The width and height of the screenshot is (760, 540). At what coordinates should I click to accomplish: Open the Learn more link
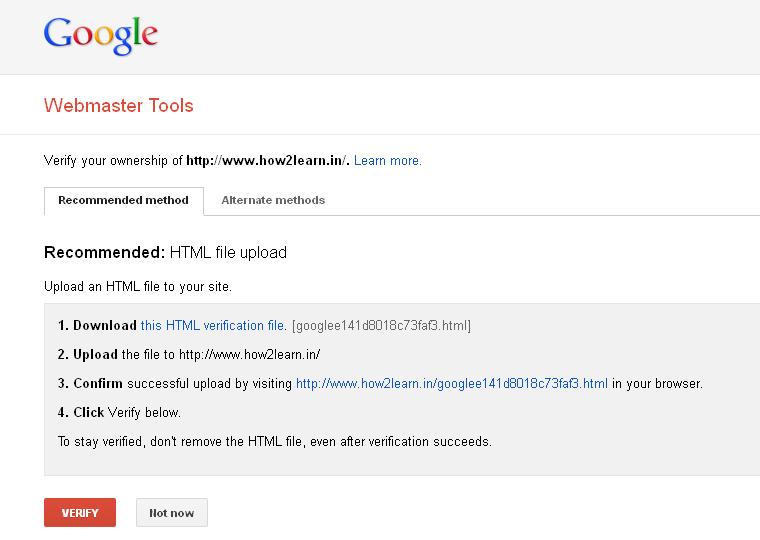[388, 160]
